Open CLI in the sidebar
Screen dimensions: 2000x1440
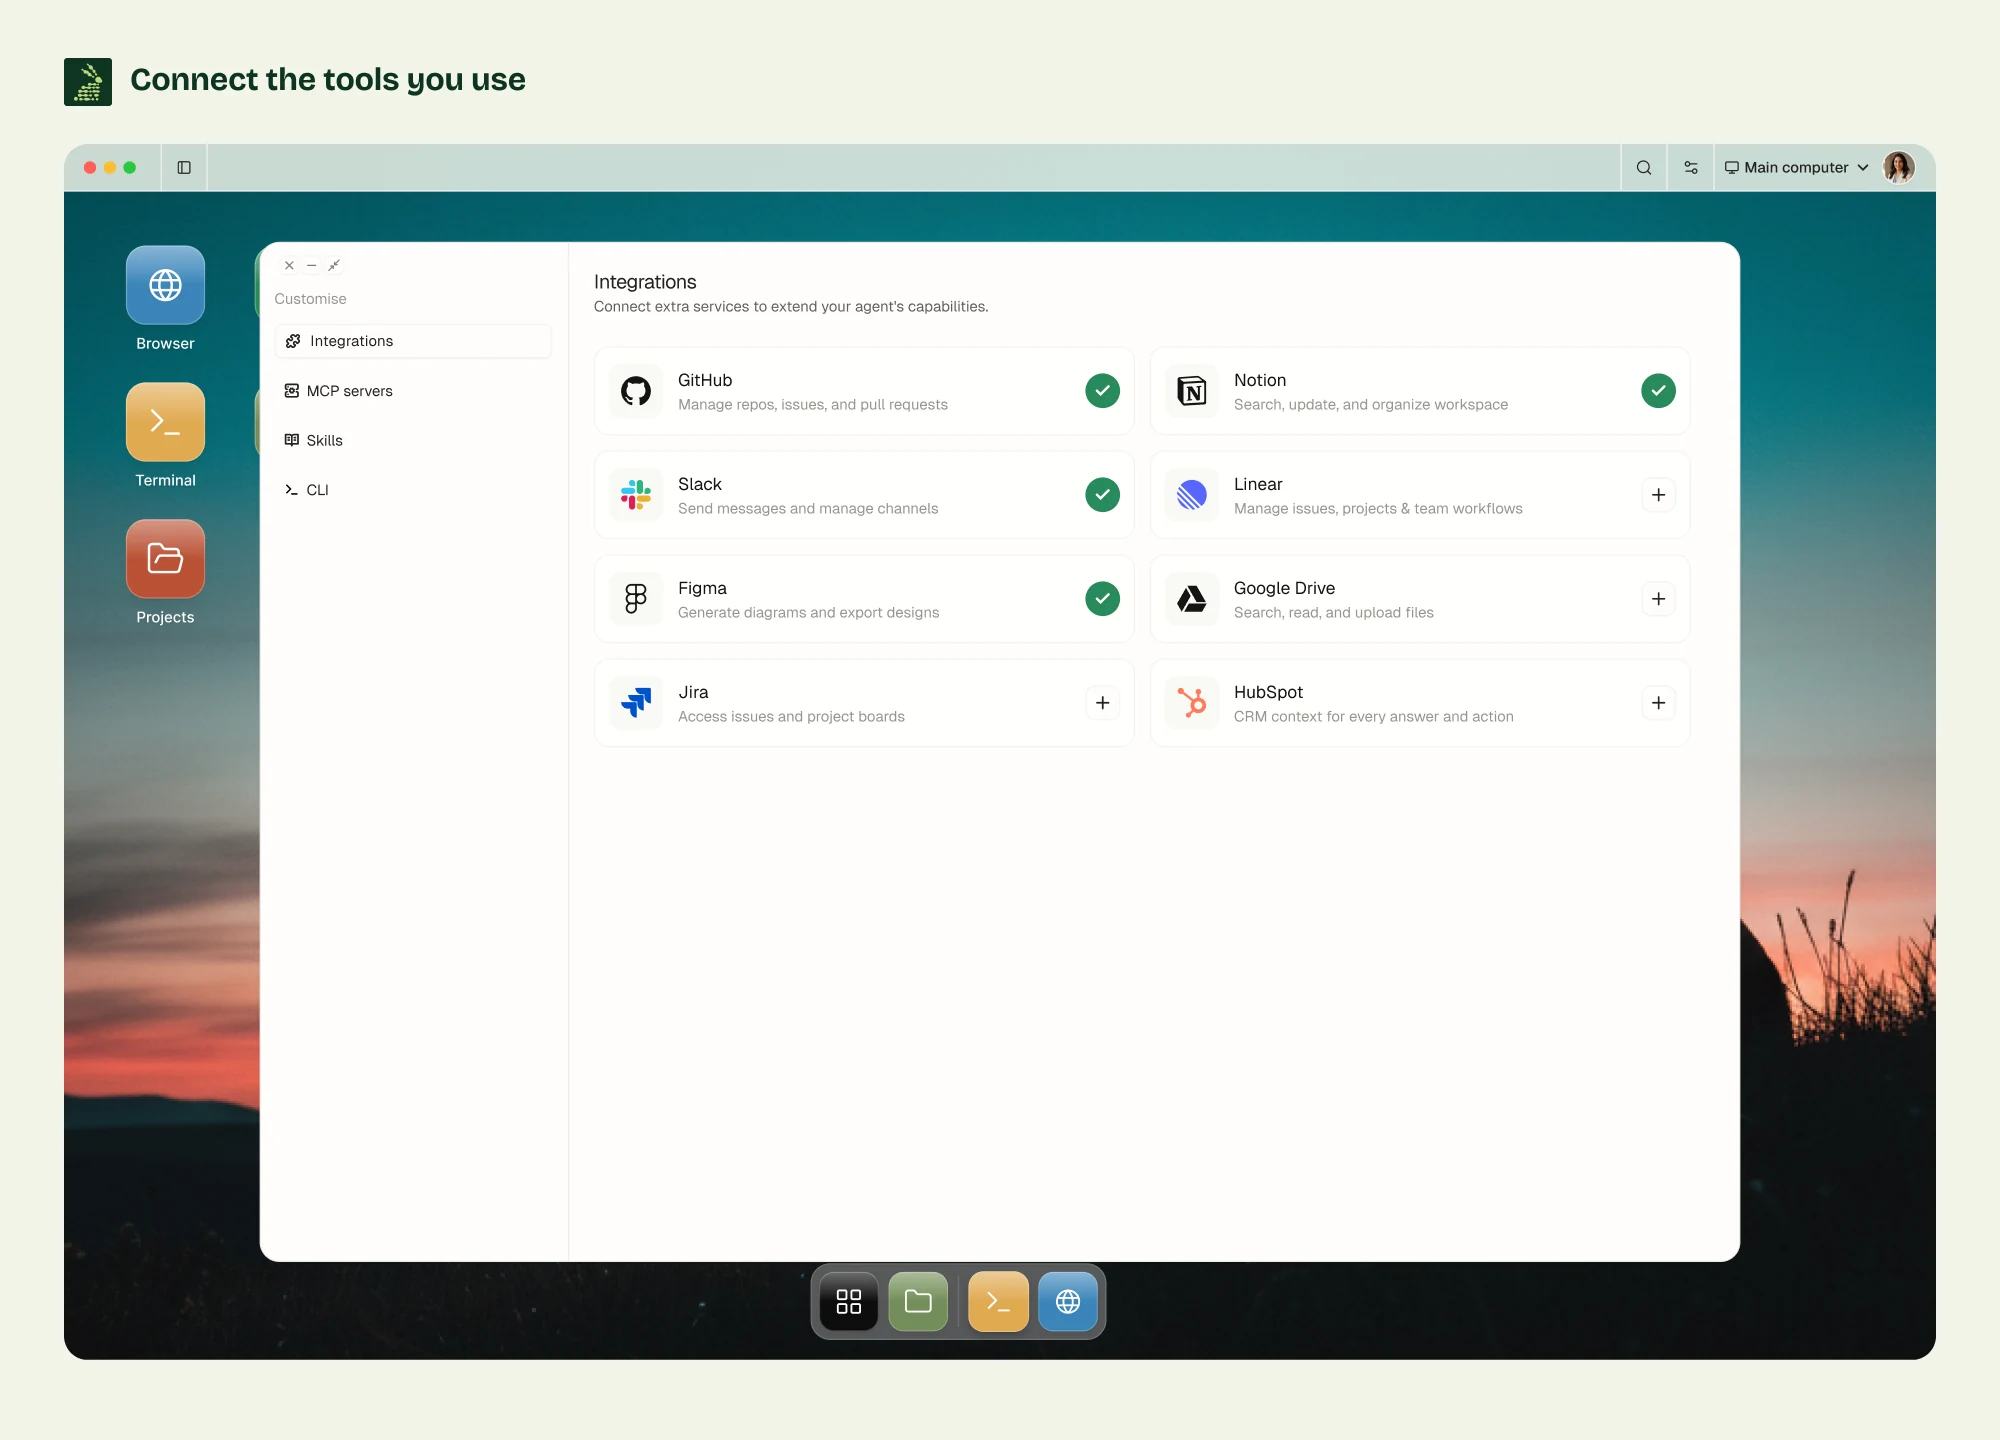tap(413, 490)
